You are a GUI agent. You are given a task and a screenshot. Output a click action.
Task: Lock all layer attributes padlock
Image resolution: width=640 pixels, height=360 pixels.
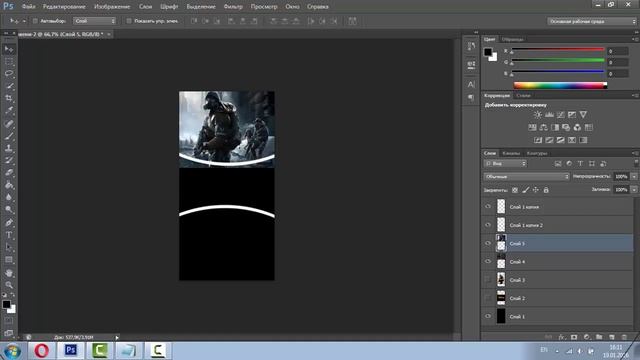point(546,190)
